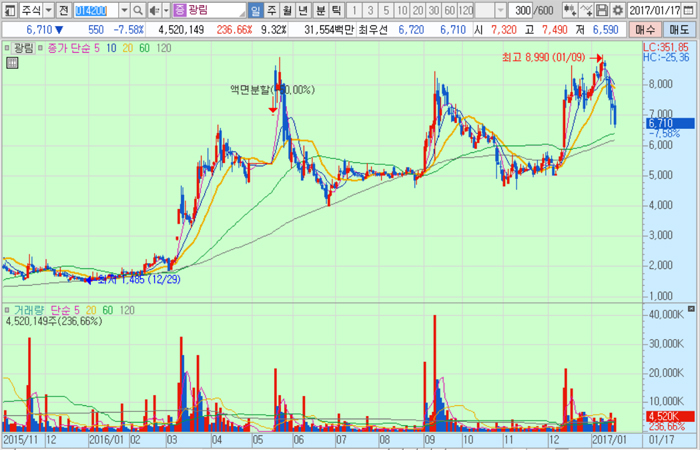Click the magnifier stock search icon
This screenshot has width=700, height=450.
139,10
